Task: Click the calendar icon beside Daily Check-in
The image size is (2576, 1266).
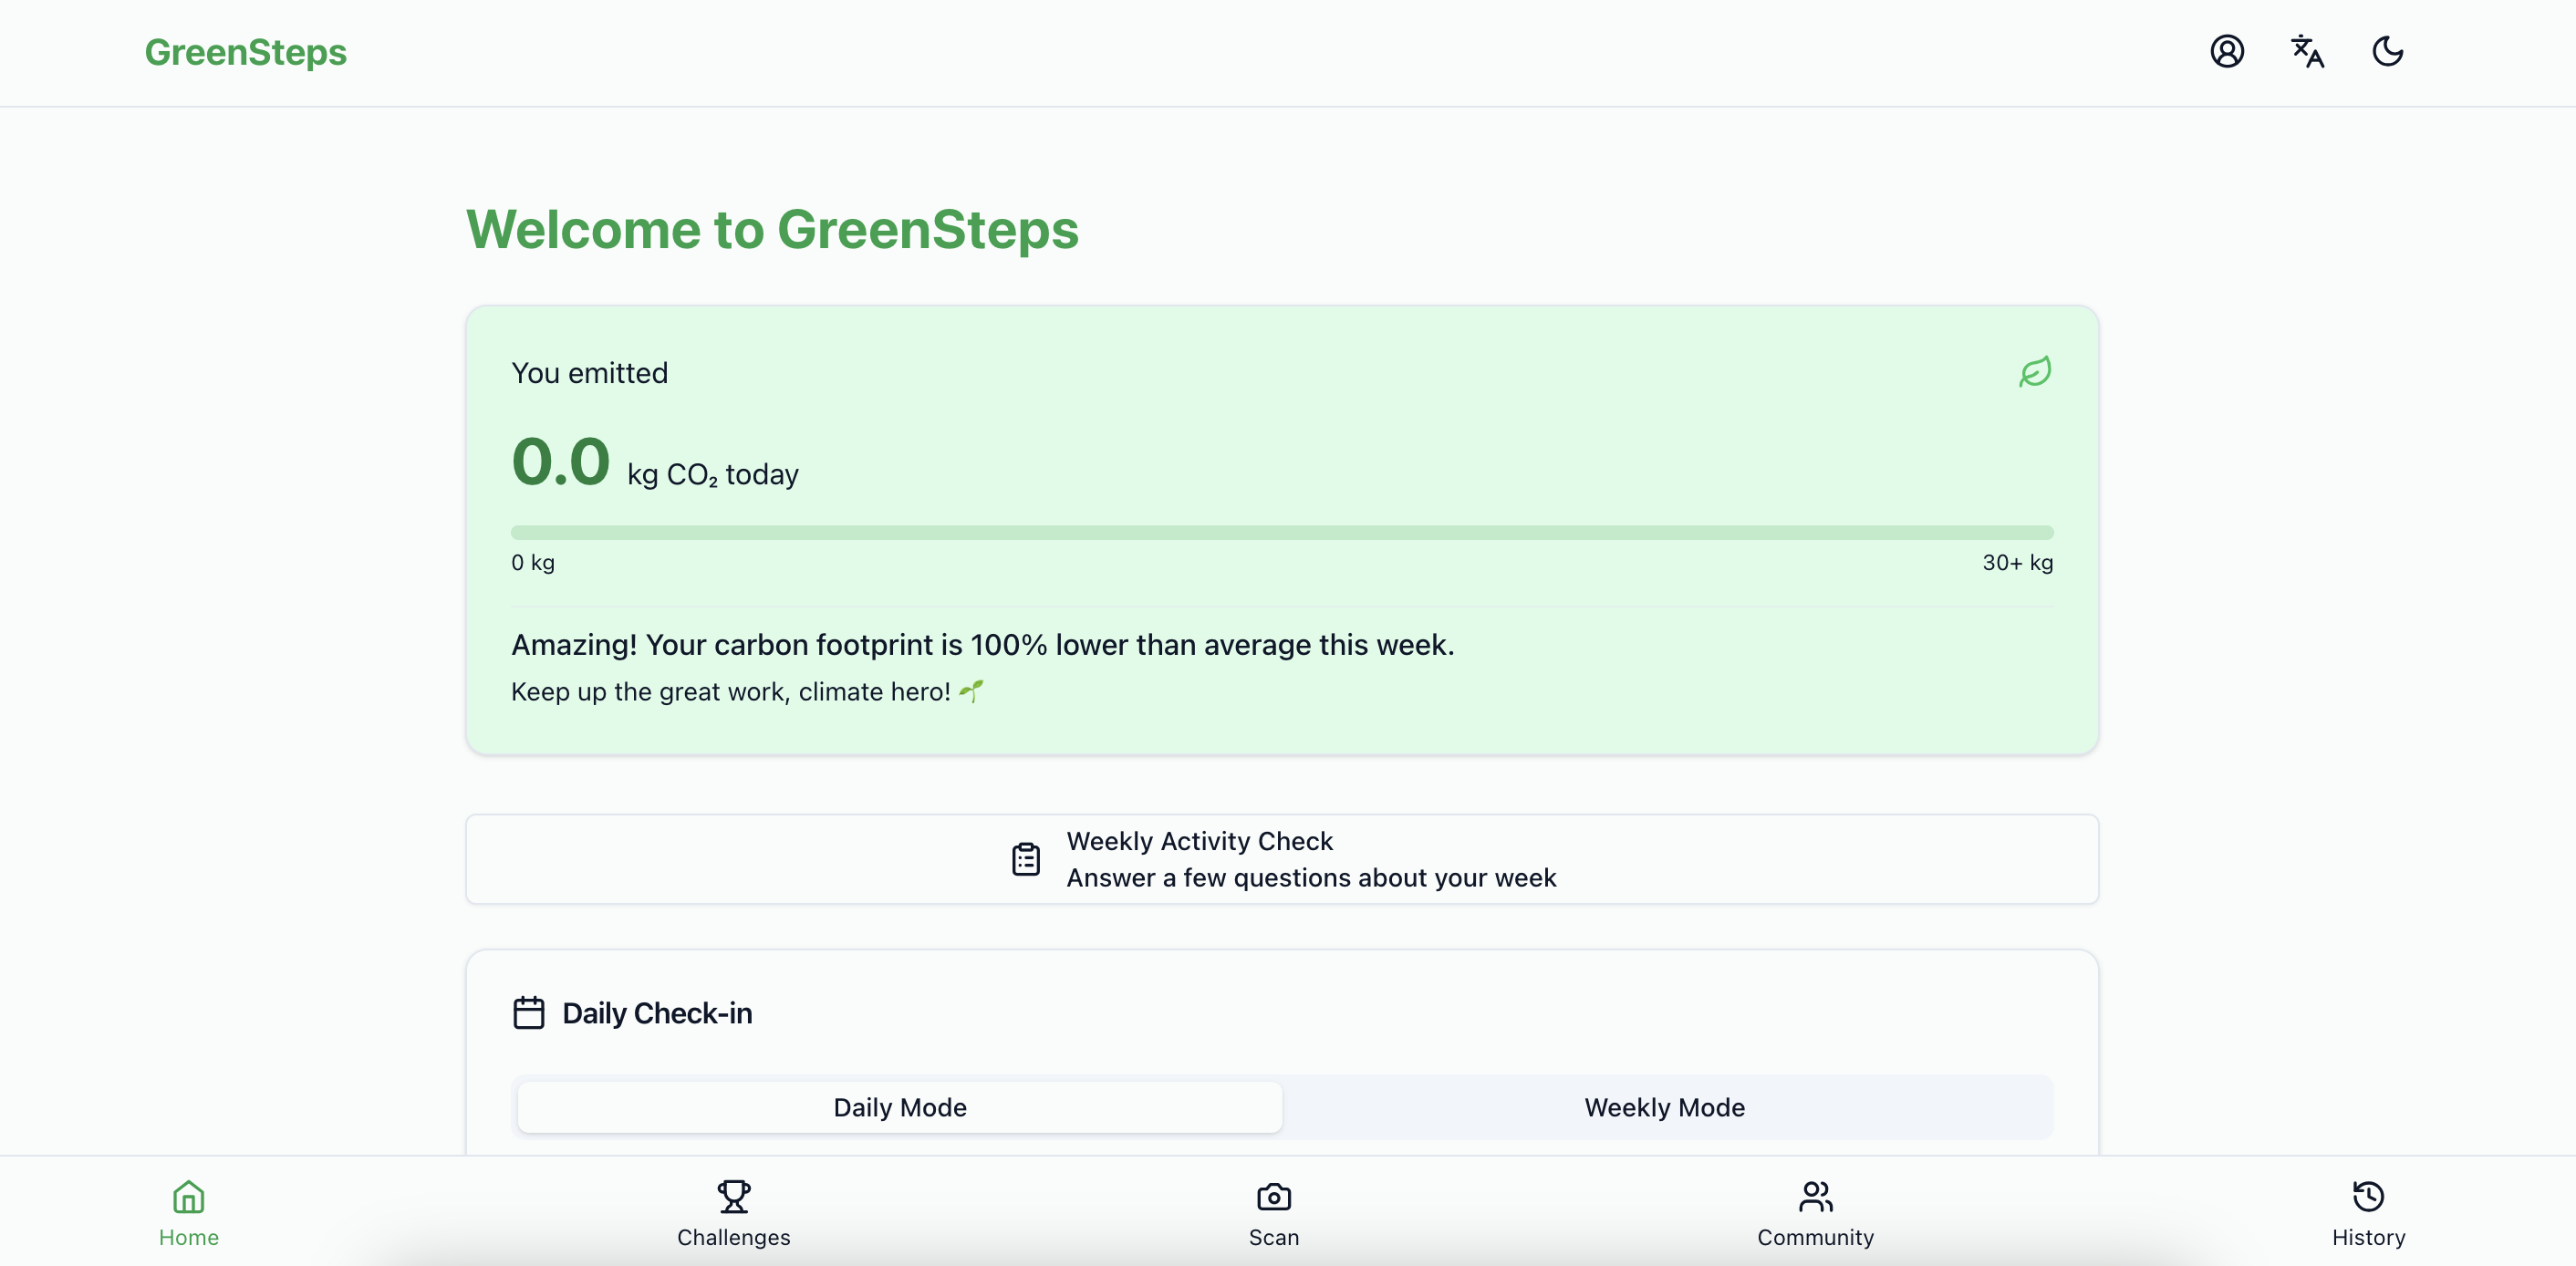Action: point(529,1013)
